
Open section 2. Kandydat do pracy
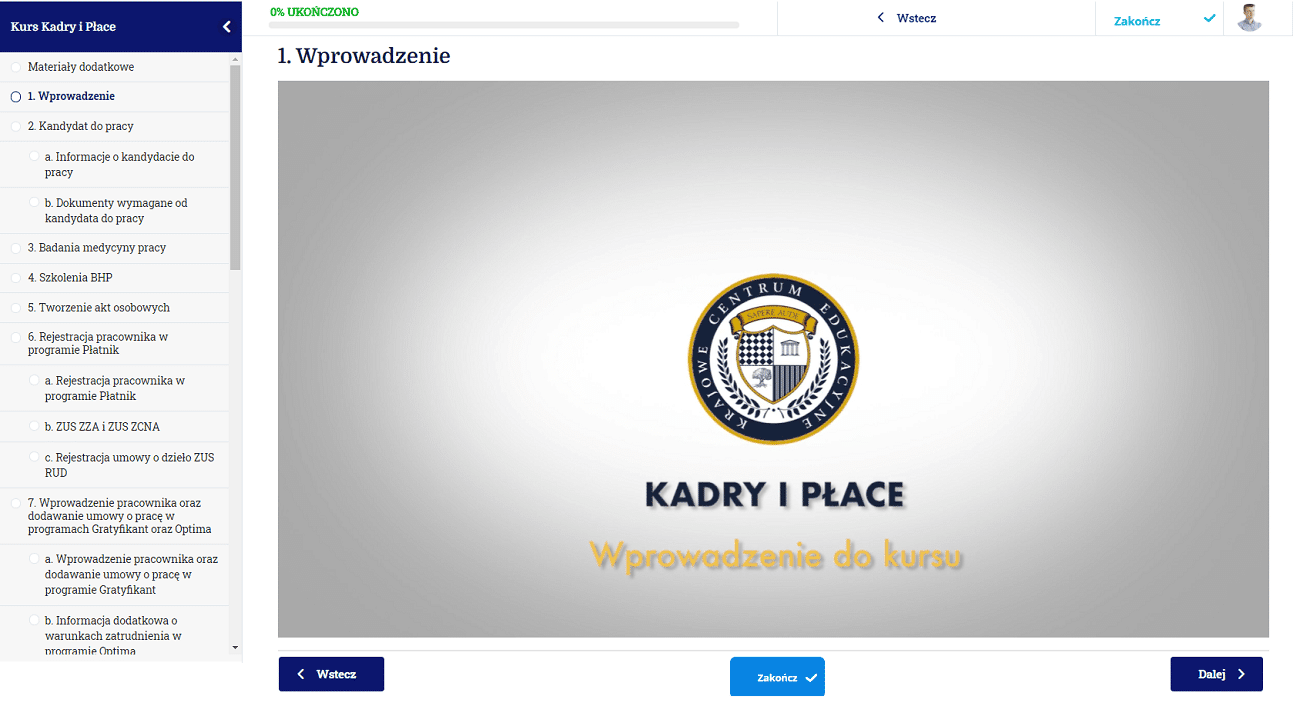[x=81, y=126]
